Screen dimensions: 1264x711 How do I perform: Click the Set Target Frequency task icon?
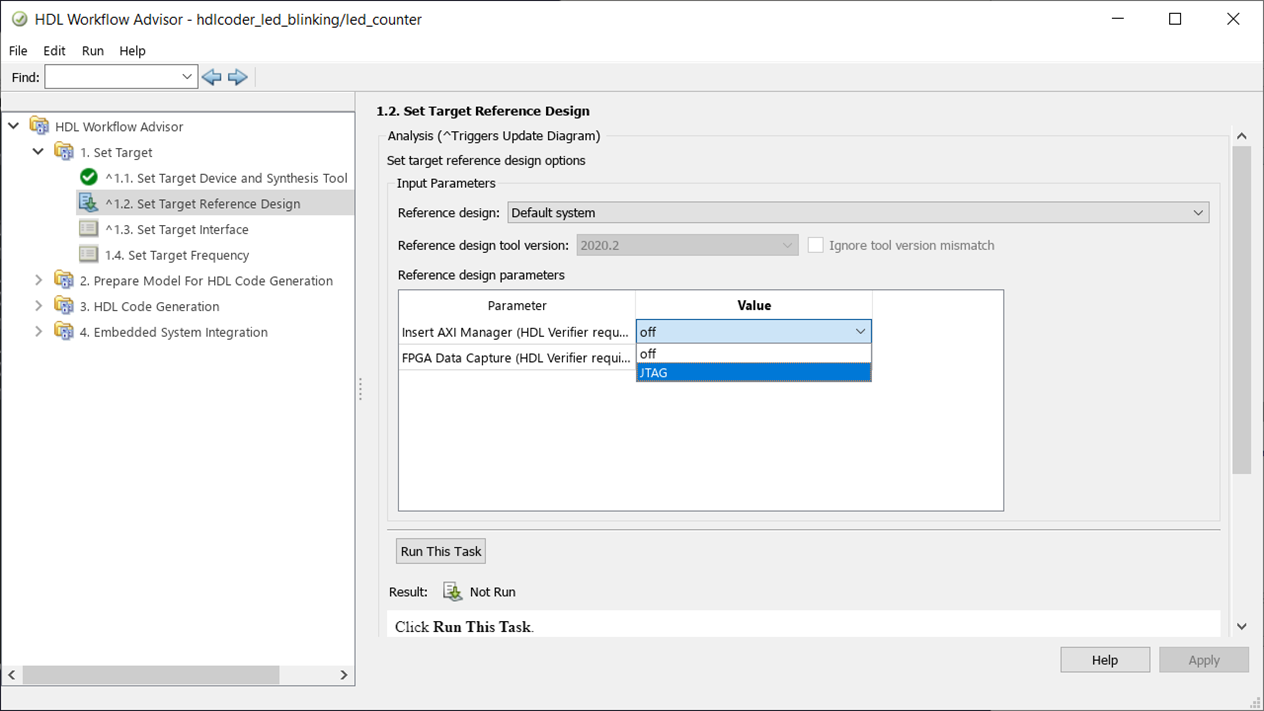[x=89, y=255]
